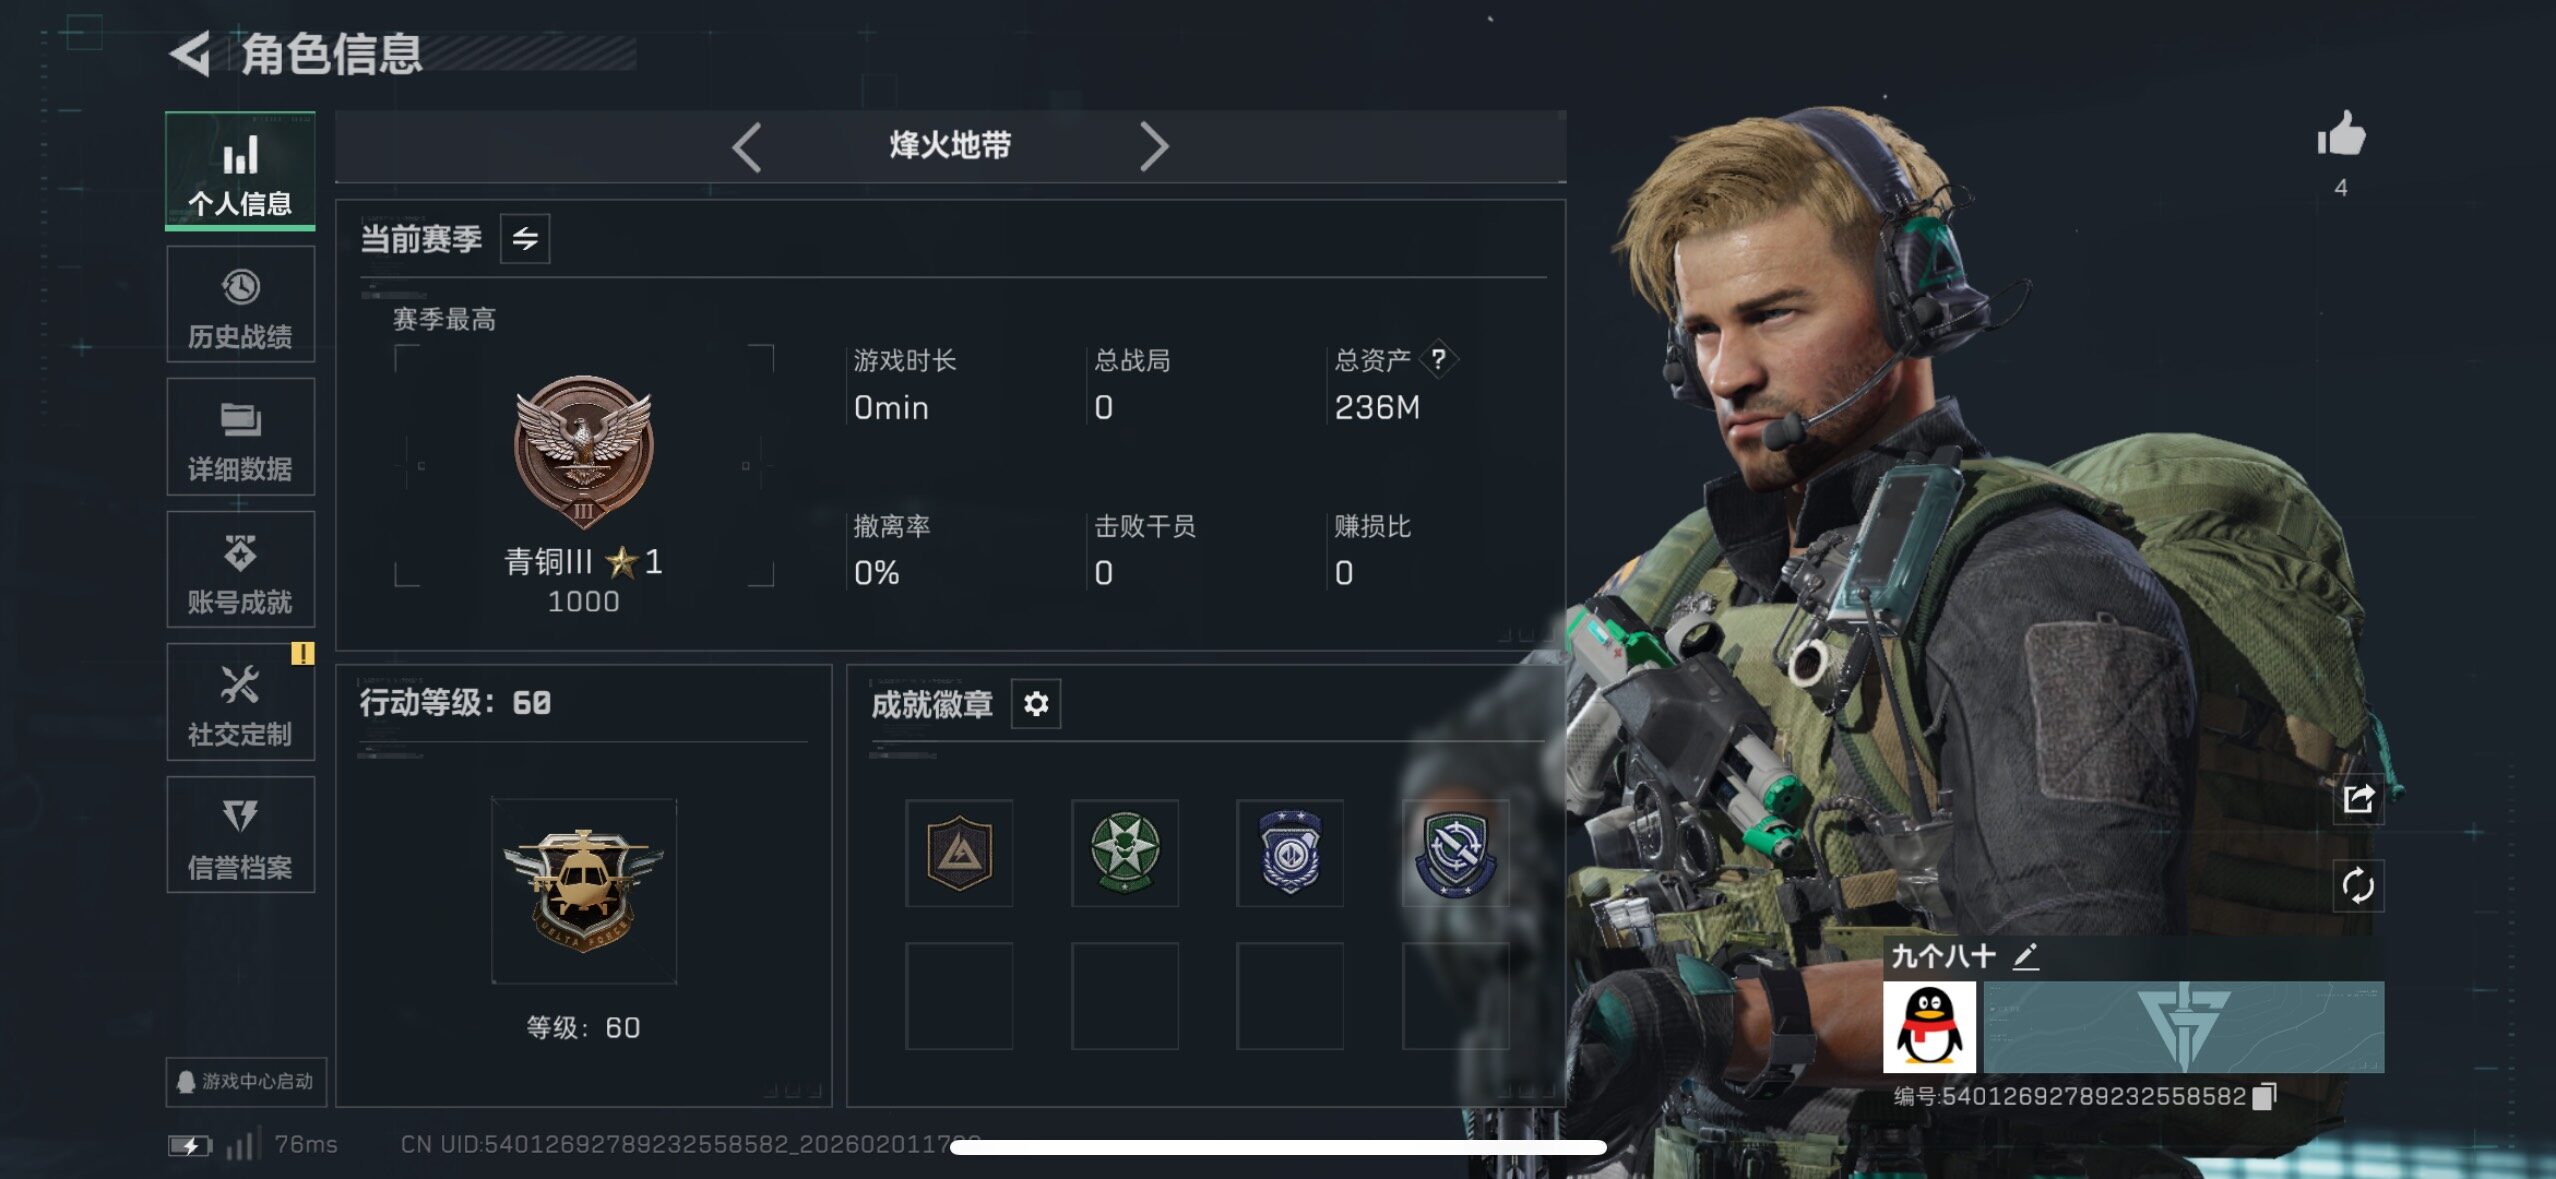View the 信誉档案 tab
The image size is (2556, 1179).
(240, 835)
